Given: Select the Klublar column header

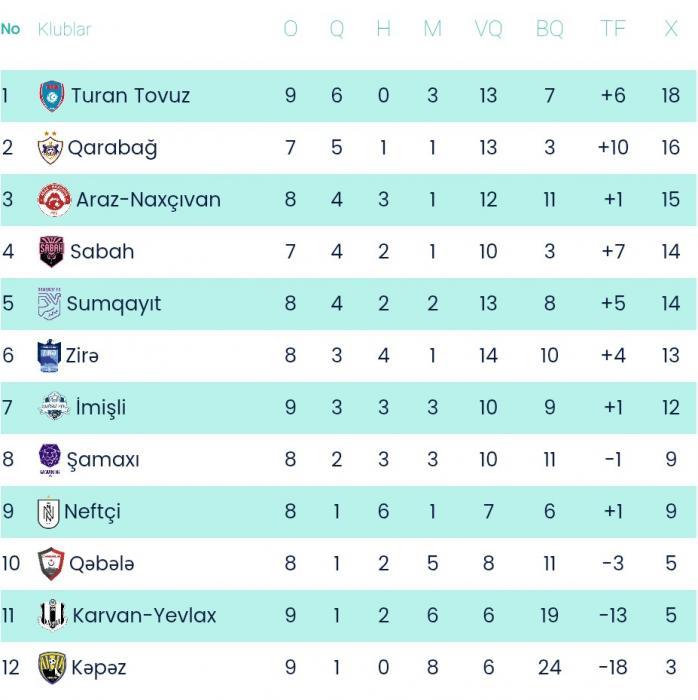Looking at the screenshot, I should click(x=64, y=29).
